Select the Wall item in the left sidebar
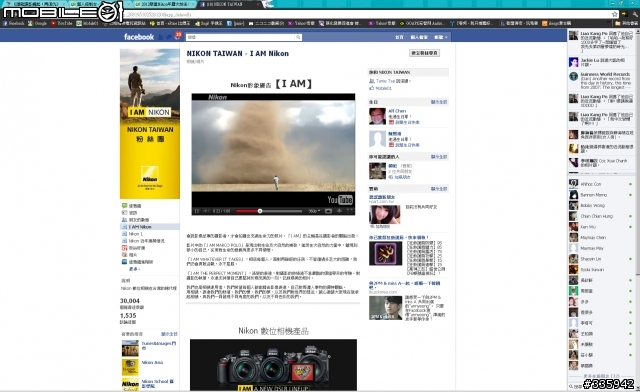This screenshot has height=392, width=640. tap(135, 206)
